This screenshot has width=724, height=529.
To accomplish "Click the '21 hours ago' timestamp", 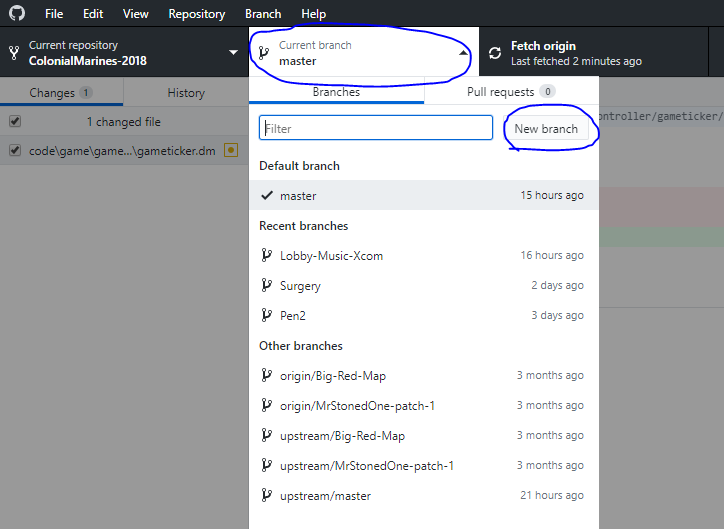I will click(x=552, y=495).
